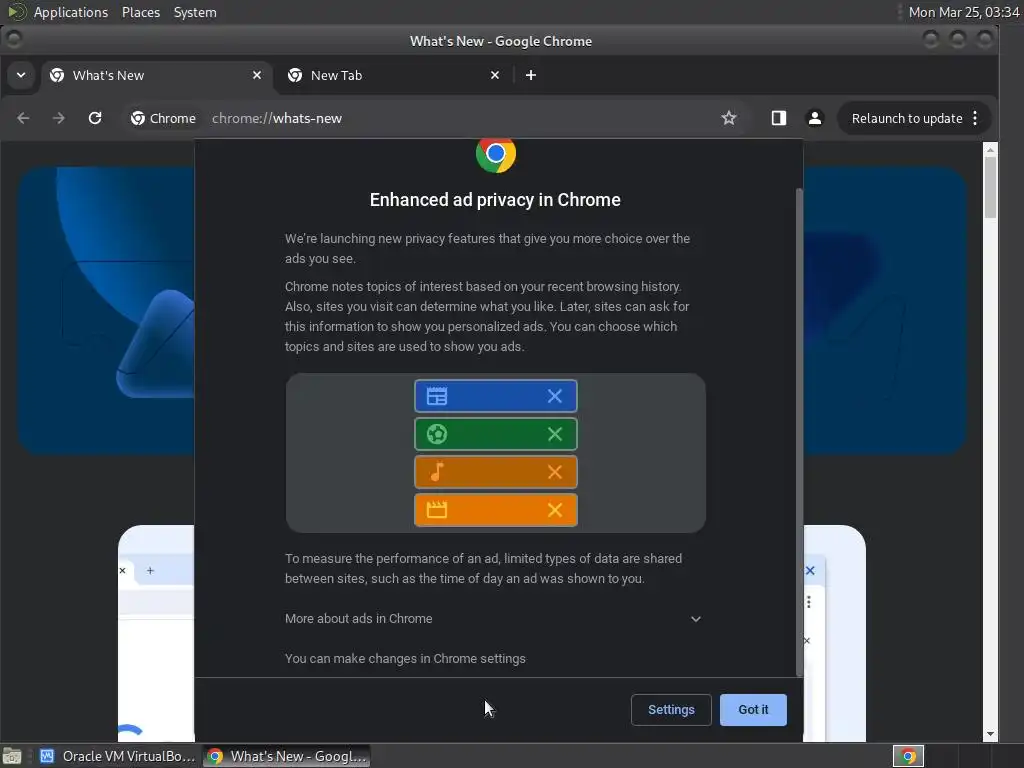Remove the blue news topic chip
The width and height of the screenshot is (1024, 768).
point(554,396)
